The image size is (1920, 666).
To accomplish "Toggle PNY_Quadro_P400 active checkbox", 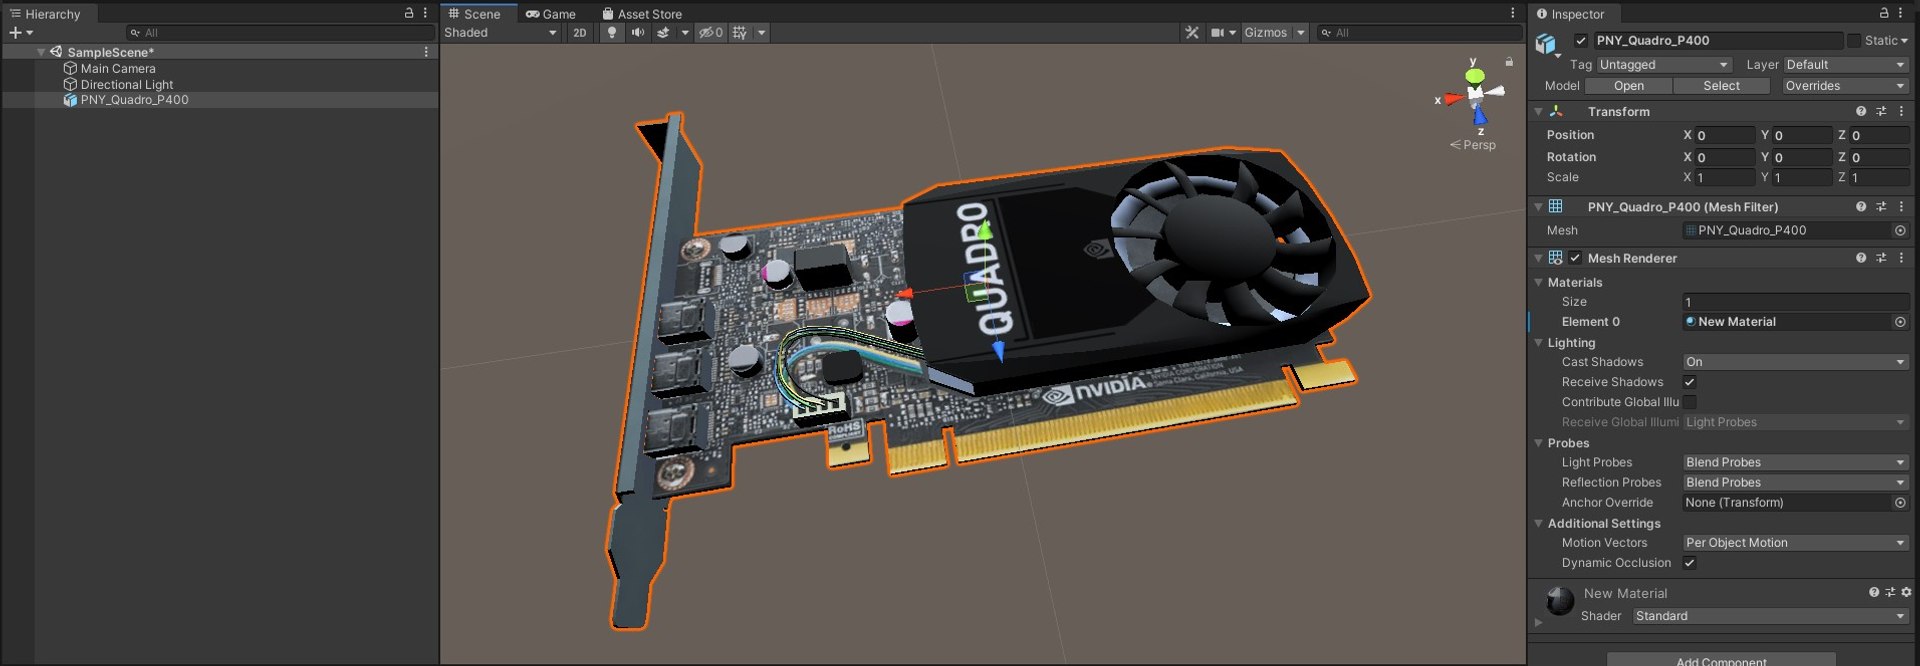I will click(x=1581, y=41).
